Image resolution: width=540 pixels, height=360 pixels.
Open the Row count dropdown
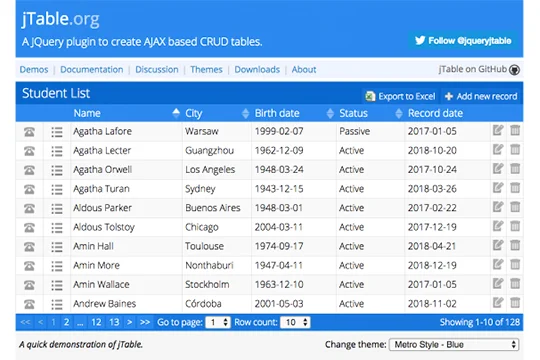pyautogui.click(x=295, y=322)
